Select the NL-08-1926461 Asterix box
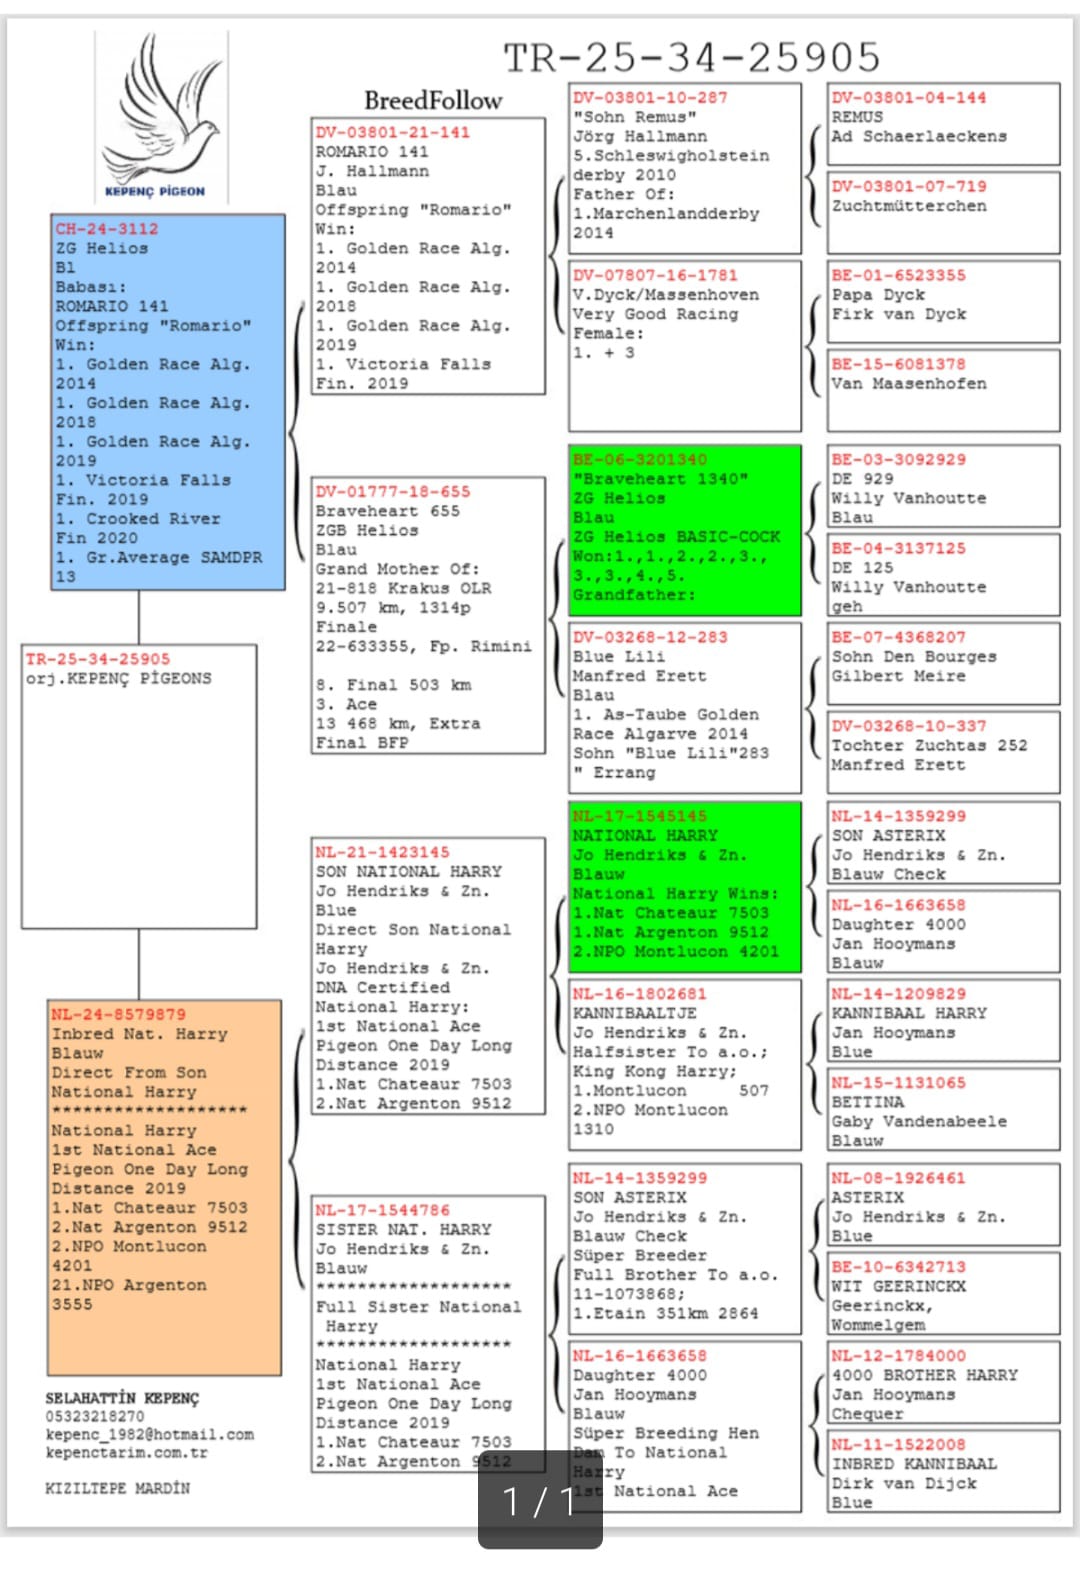1080x1570 pixels. pos(942,1206)
